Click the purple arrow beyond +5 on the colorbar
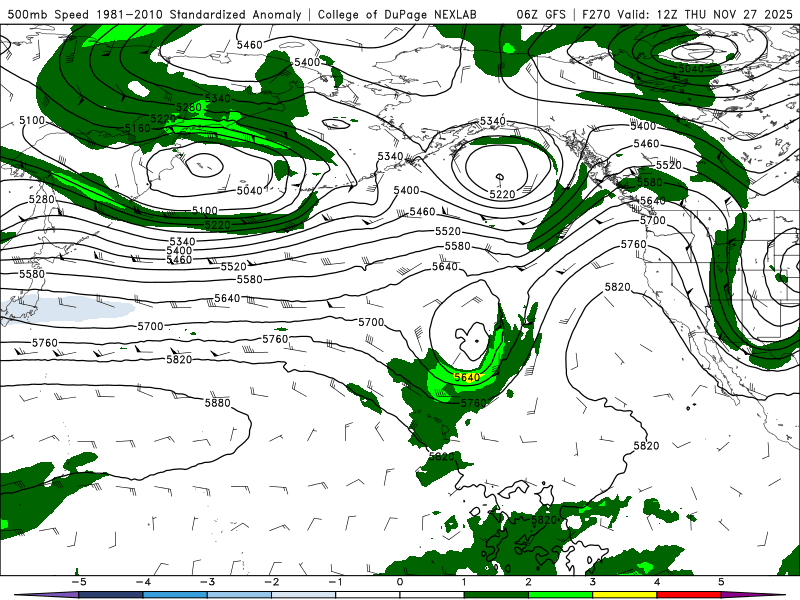 pyautogui.click(x=754, y=595)
